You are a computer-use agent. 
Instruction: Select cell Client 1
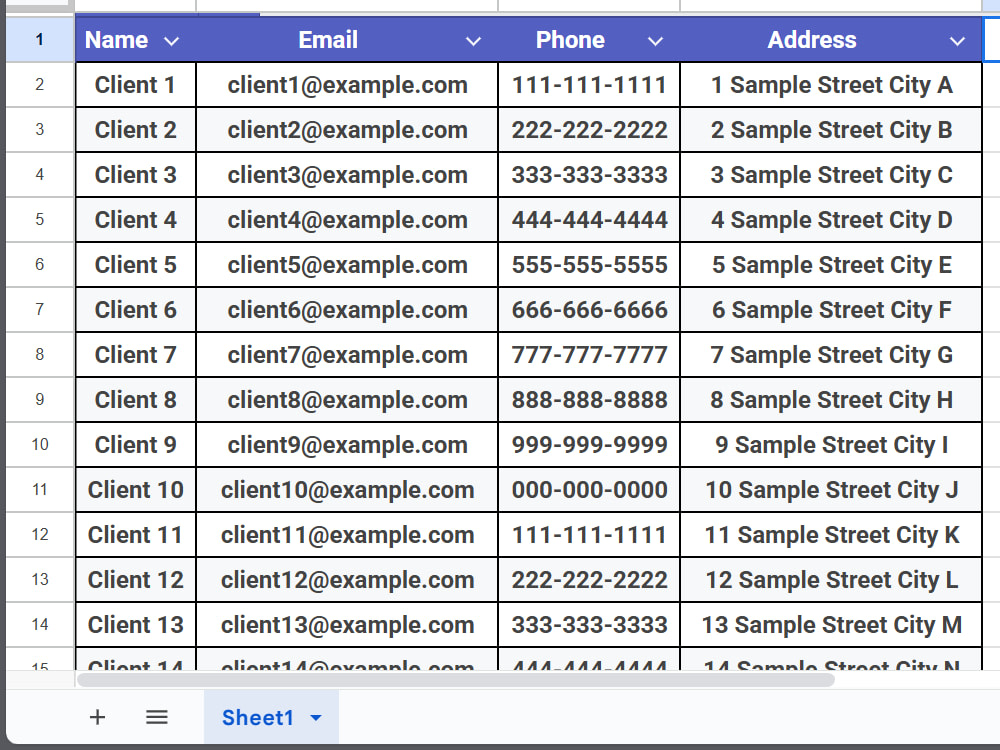135,85
